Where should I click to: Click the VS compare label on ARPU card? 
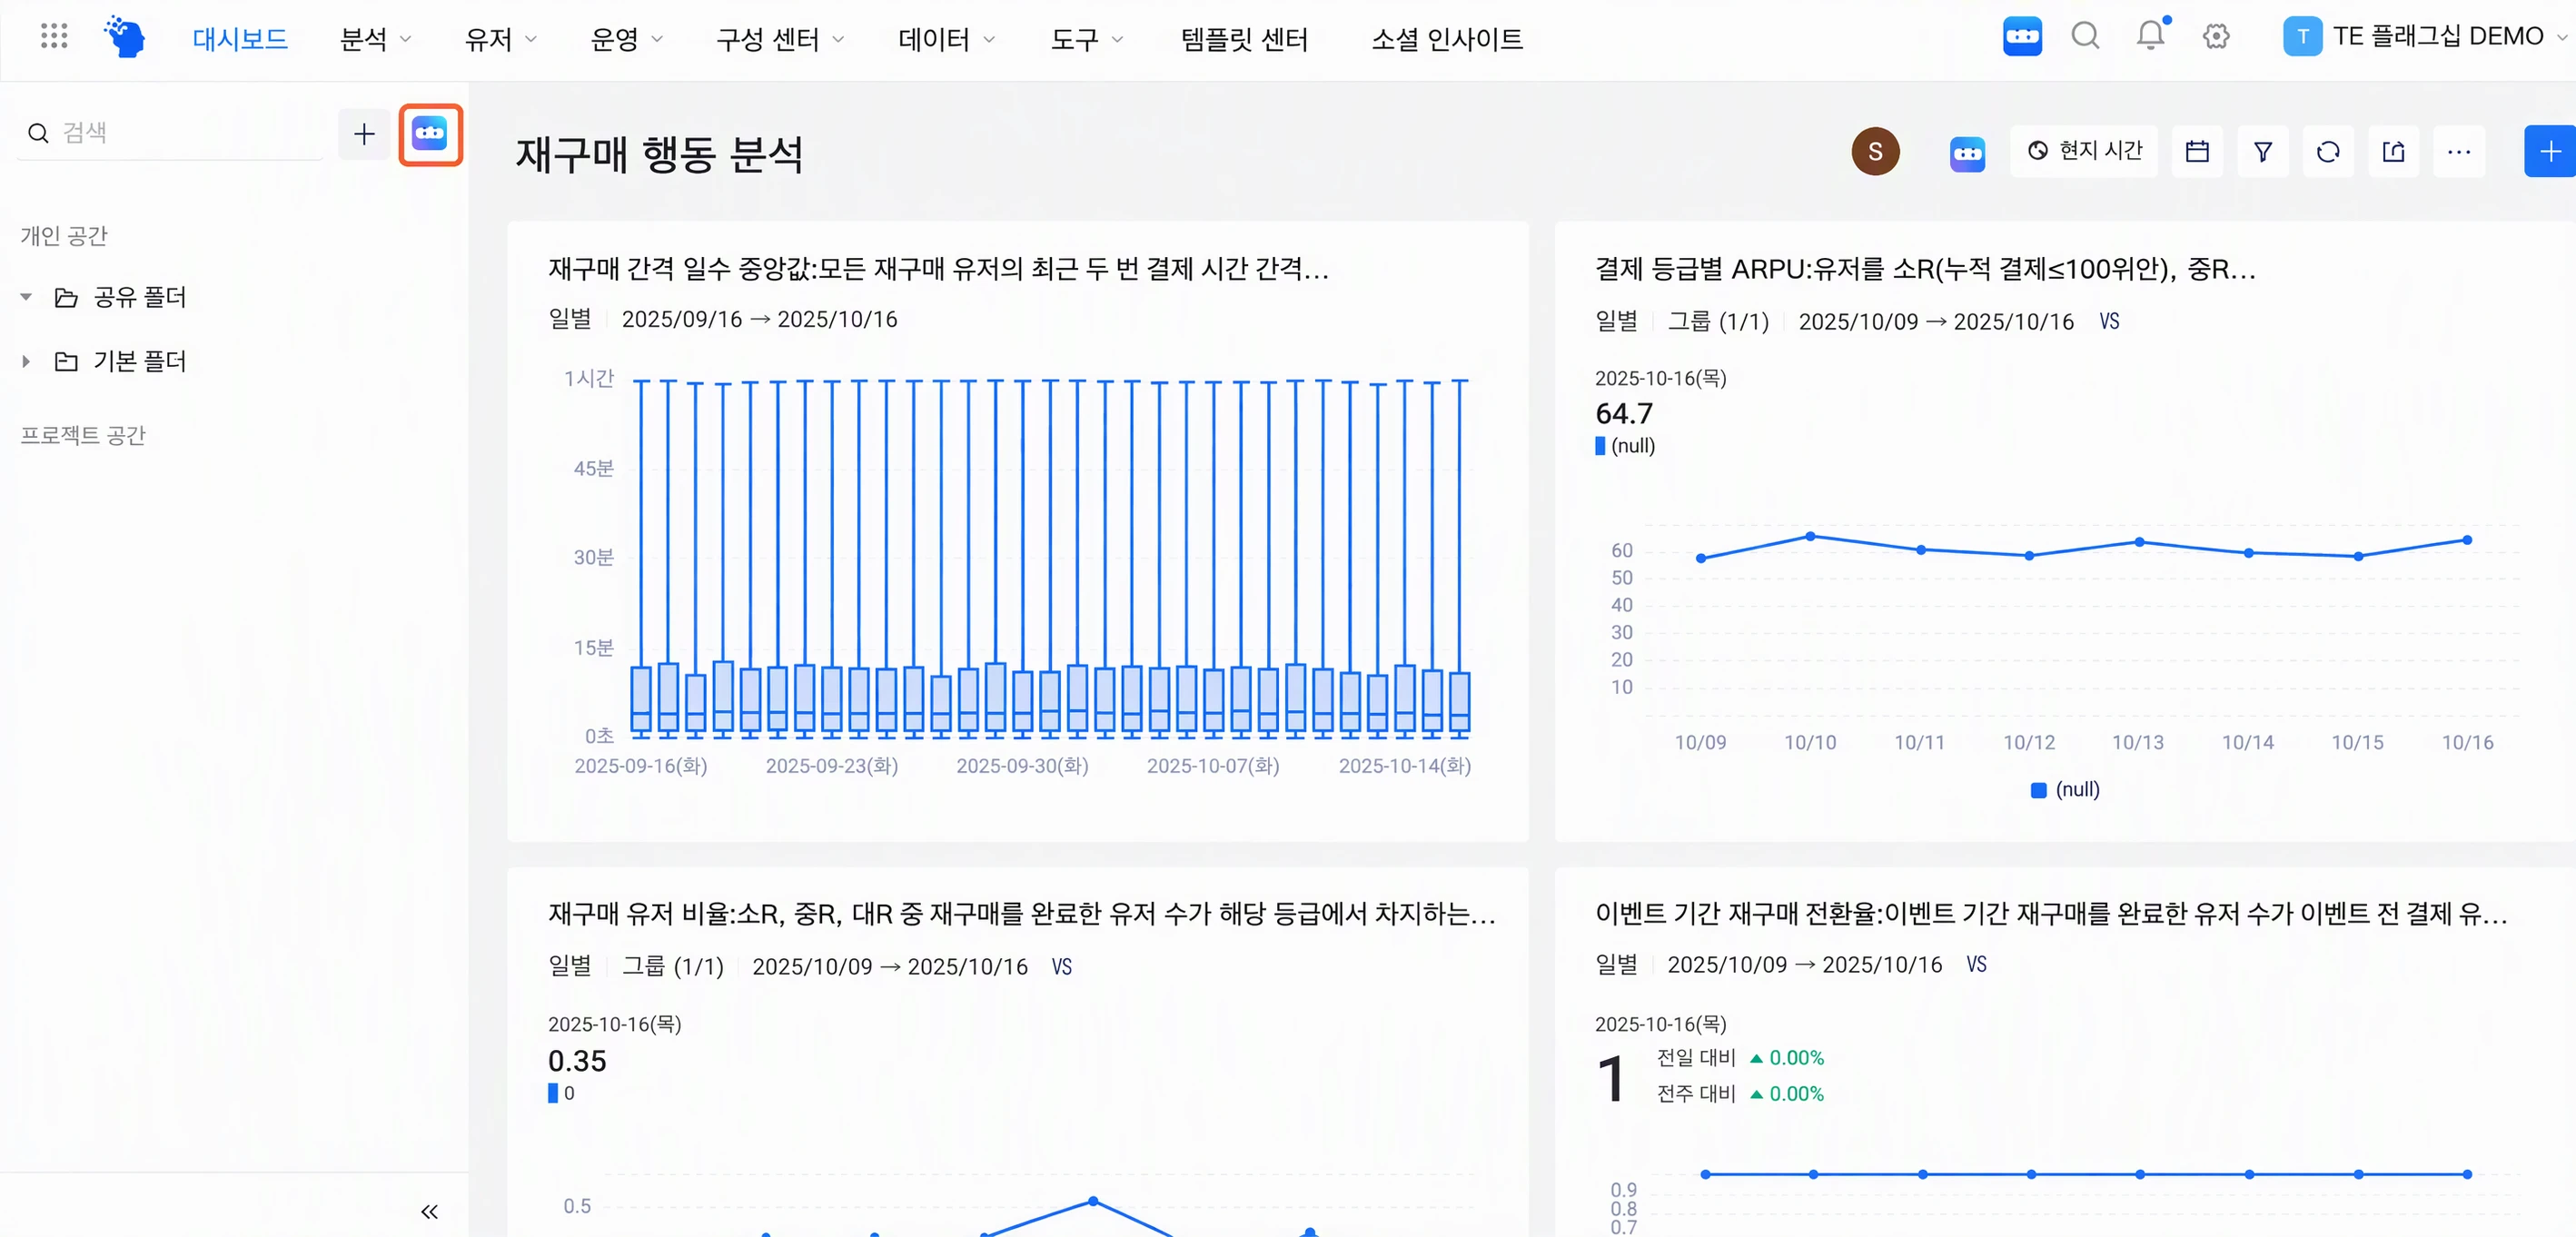click(x=2109, y=321)
